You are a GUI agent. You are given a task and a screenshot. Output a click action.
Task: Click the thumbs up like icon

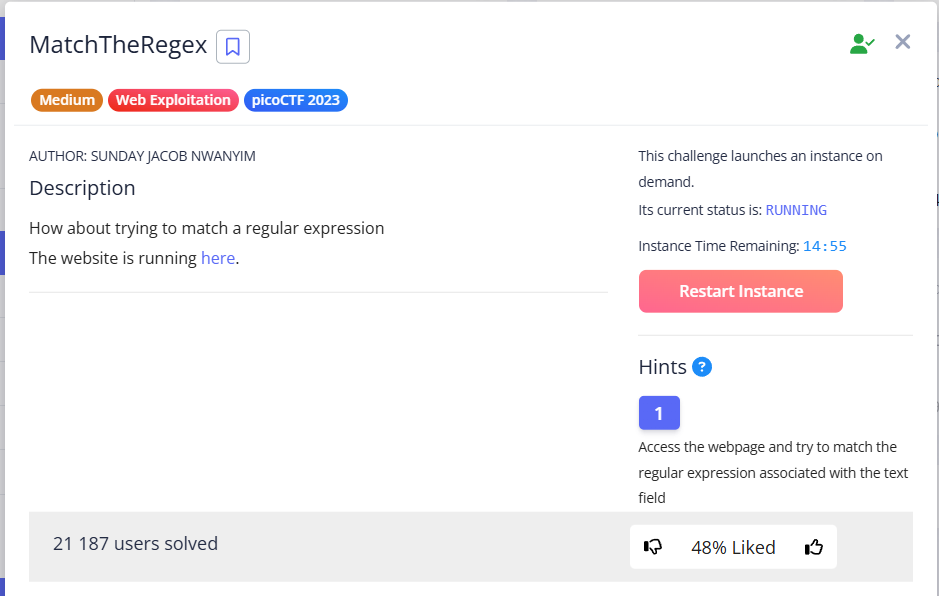pos(814,547)
